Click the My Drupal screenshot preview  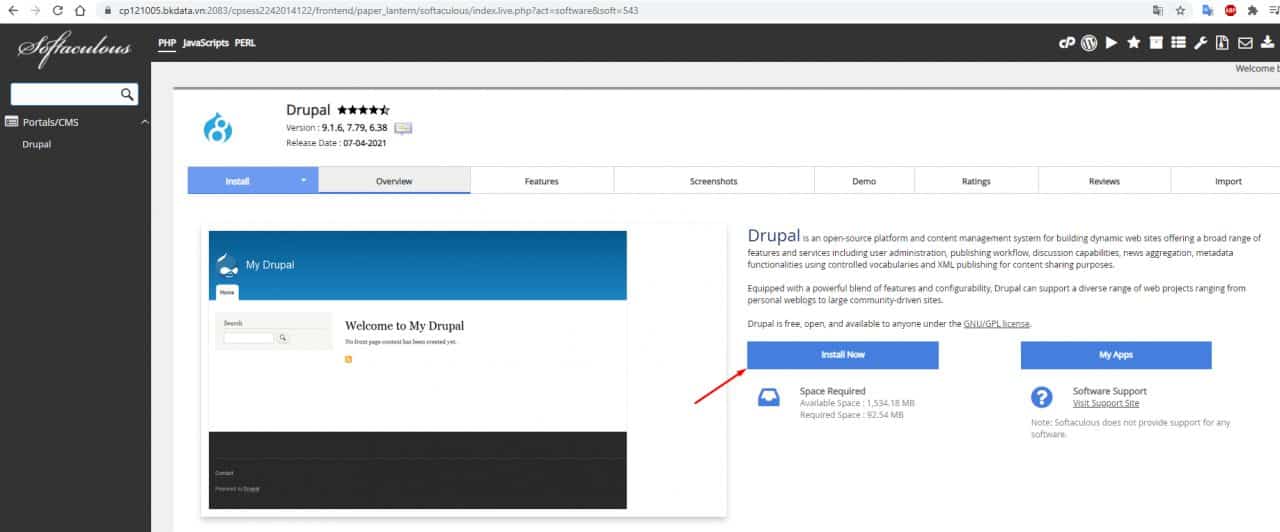click(x=418, y=370)
